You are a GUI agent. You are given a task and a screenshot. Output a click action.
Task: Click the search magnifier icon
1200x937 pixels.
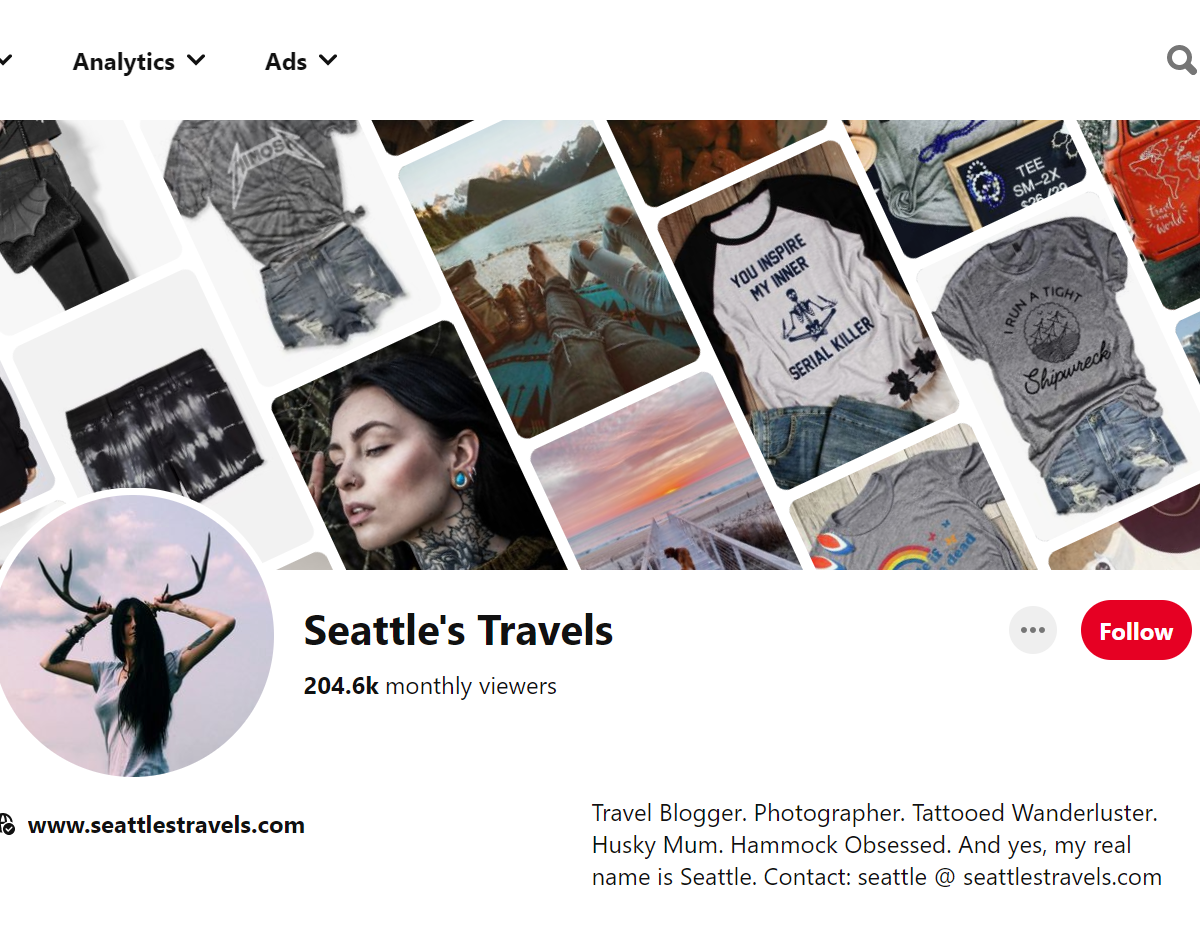(1182, 61)
